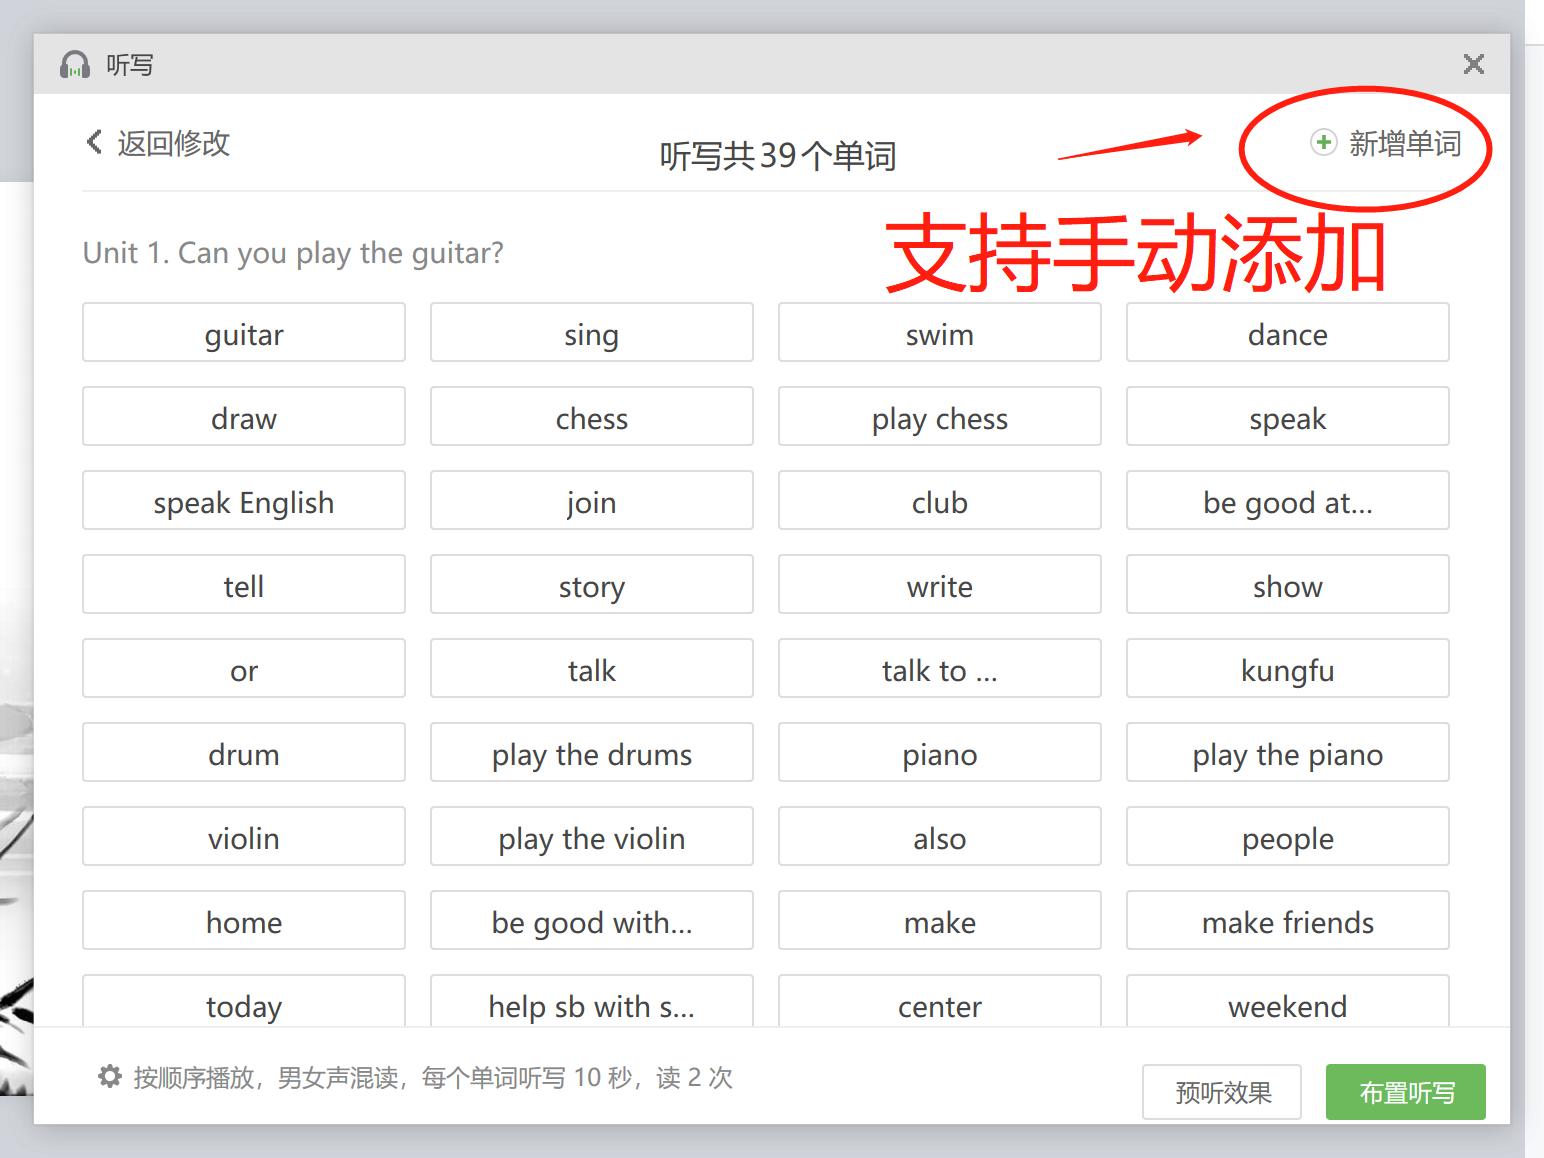The height and width of the screenshot is (1158, 1544).
Task: Select the word "join"
Action: pyautogui.click(x=592, y=500)
